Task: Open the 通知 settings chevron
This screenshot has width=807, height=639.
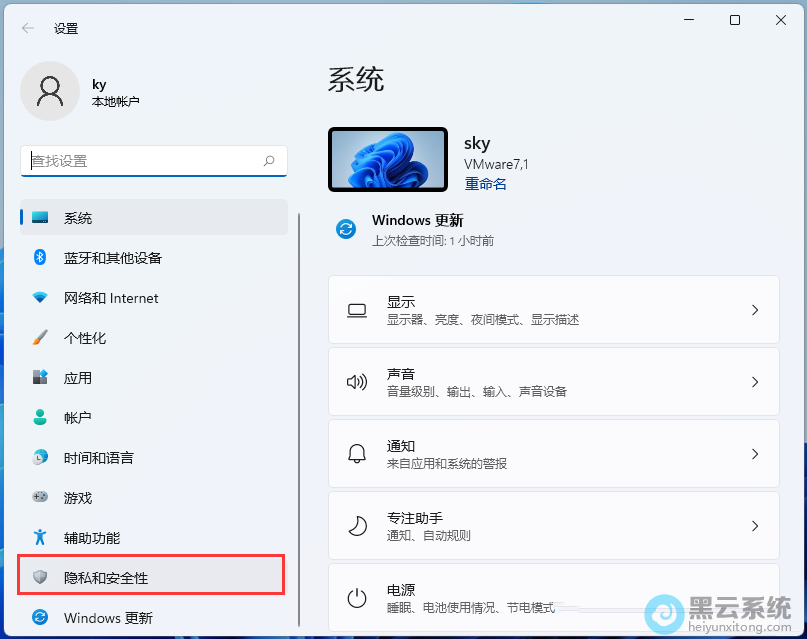Action: 755,454
